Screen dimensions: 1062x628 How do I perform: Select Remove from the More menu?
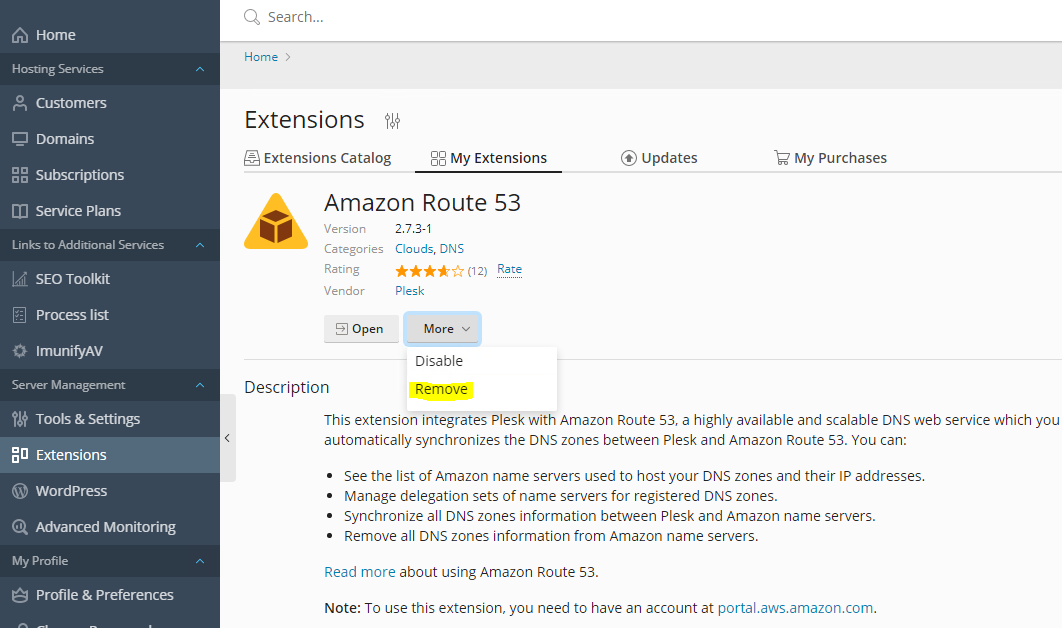(441, 389)
